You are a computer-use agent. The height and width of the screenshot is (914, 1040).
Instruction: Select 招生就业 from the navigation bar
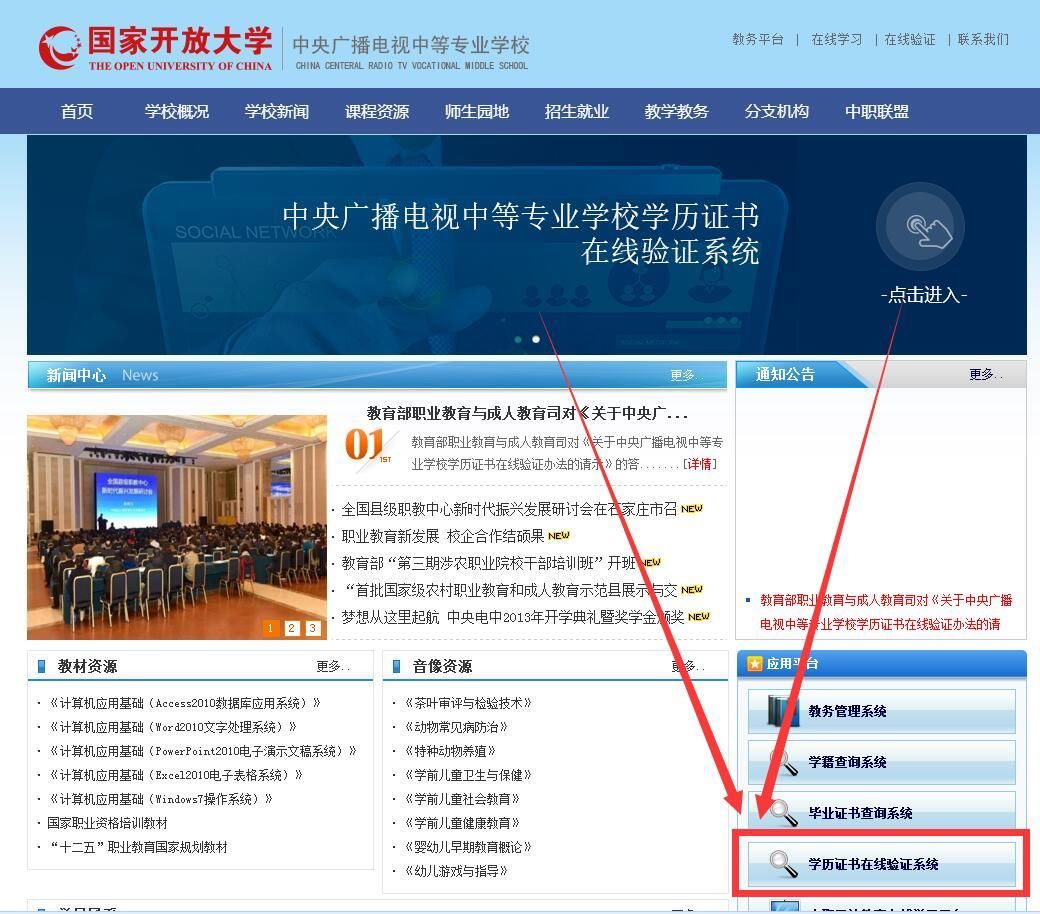click(577, 111)
